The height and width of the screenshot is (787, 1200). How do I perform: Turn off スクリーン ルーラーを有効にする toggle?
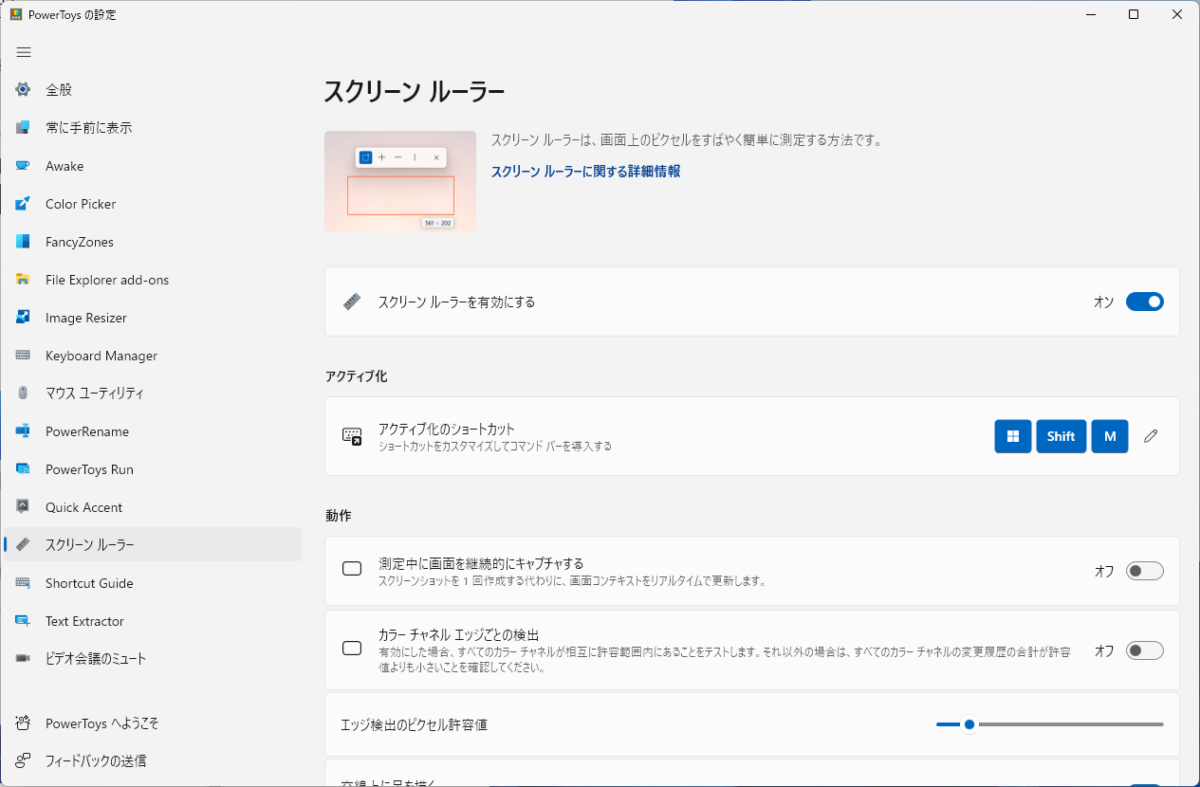click(1145, 302)
